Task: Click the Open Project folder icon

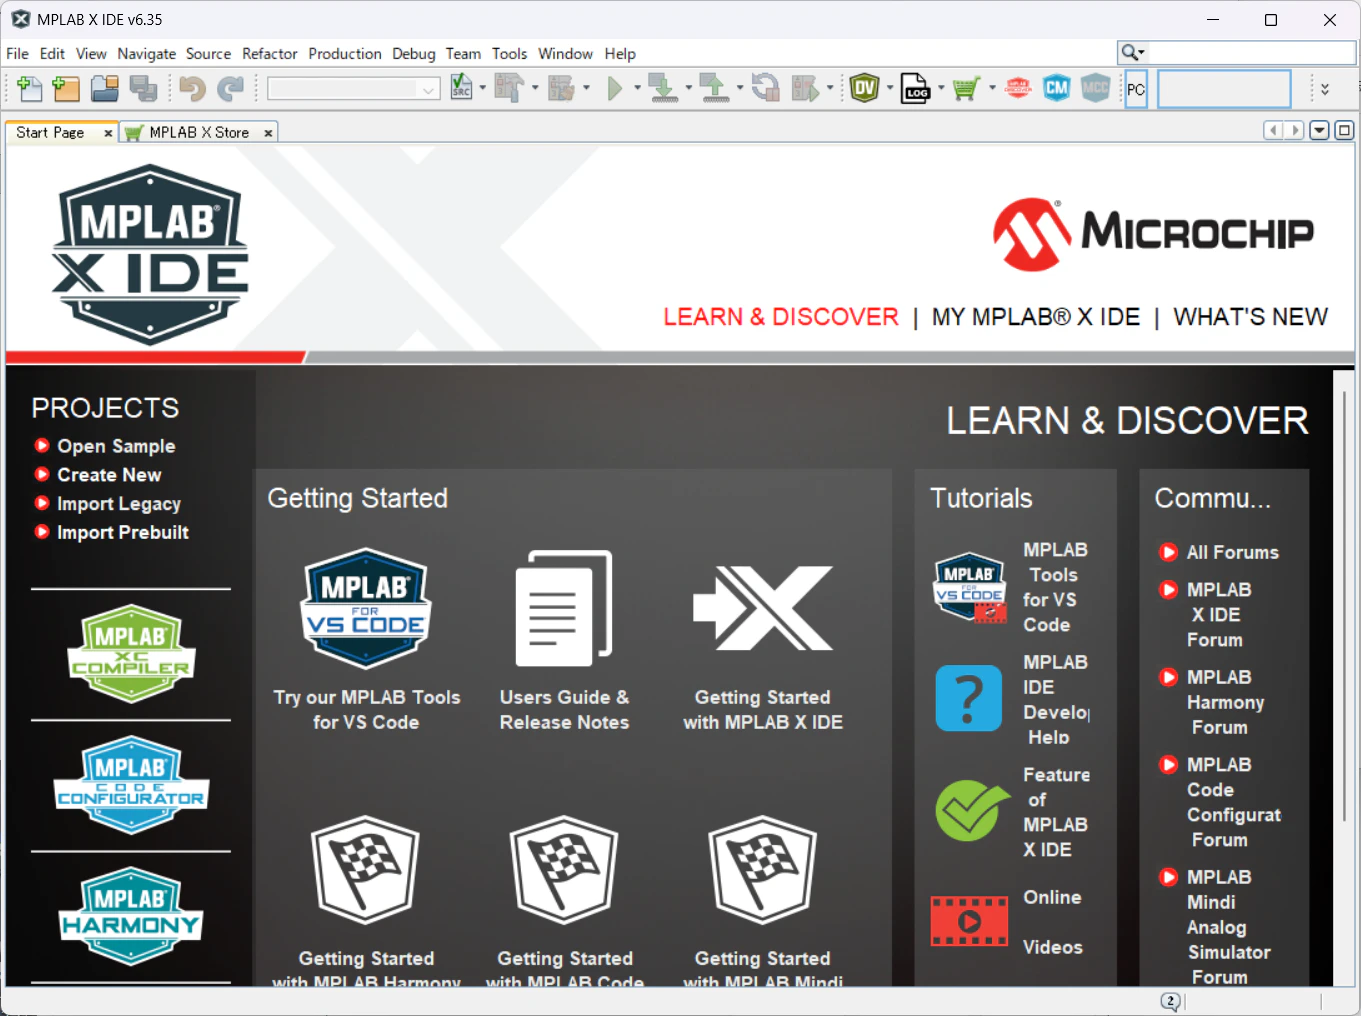Action: (105, 89)
